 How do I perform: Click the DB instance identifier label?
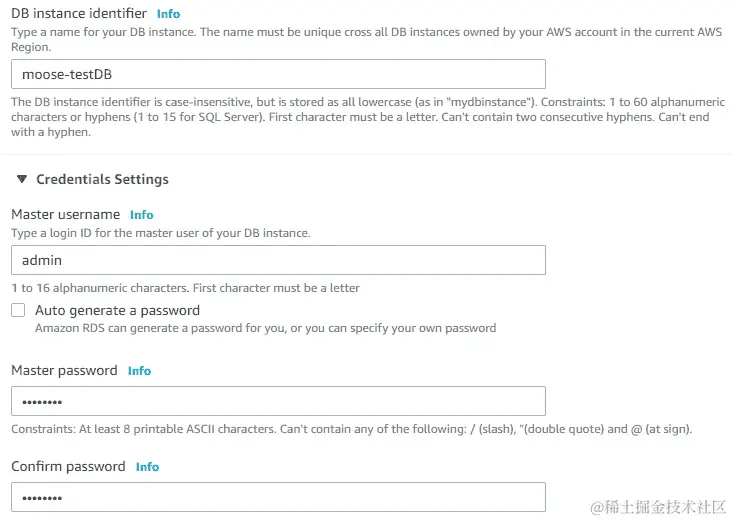pos(79,14)
